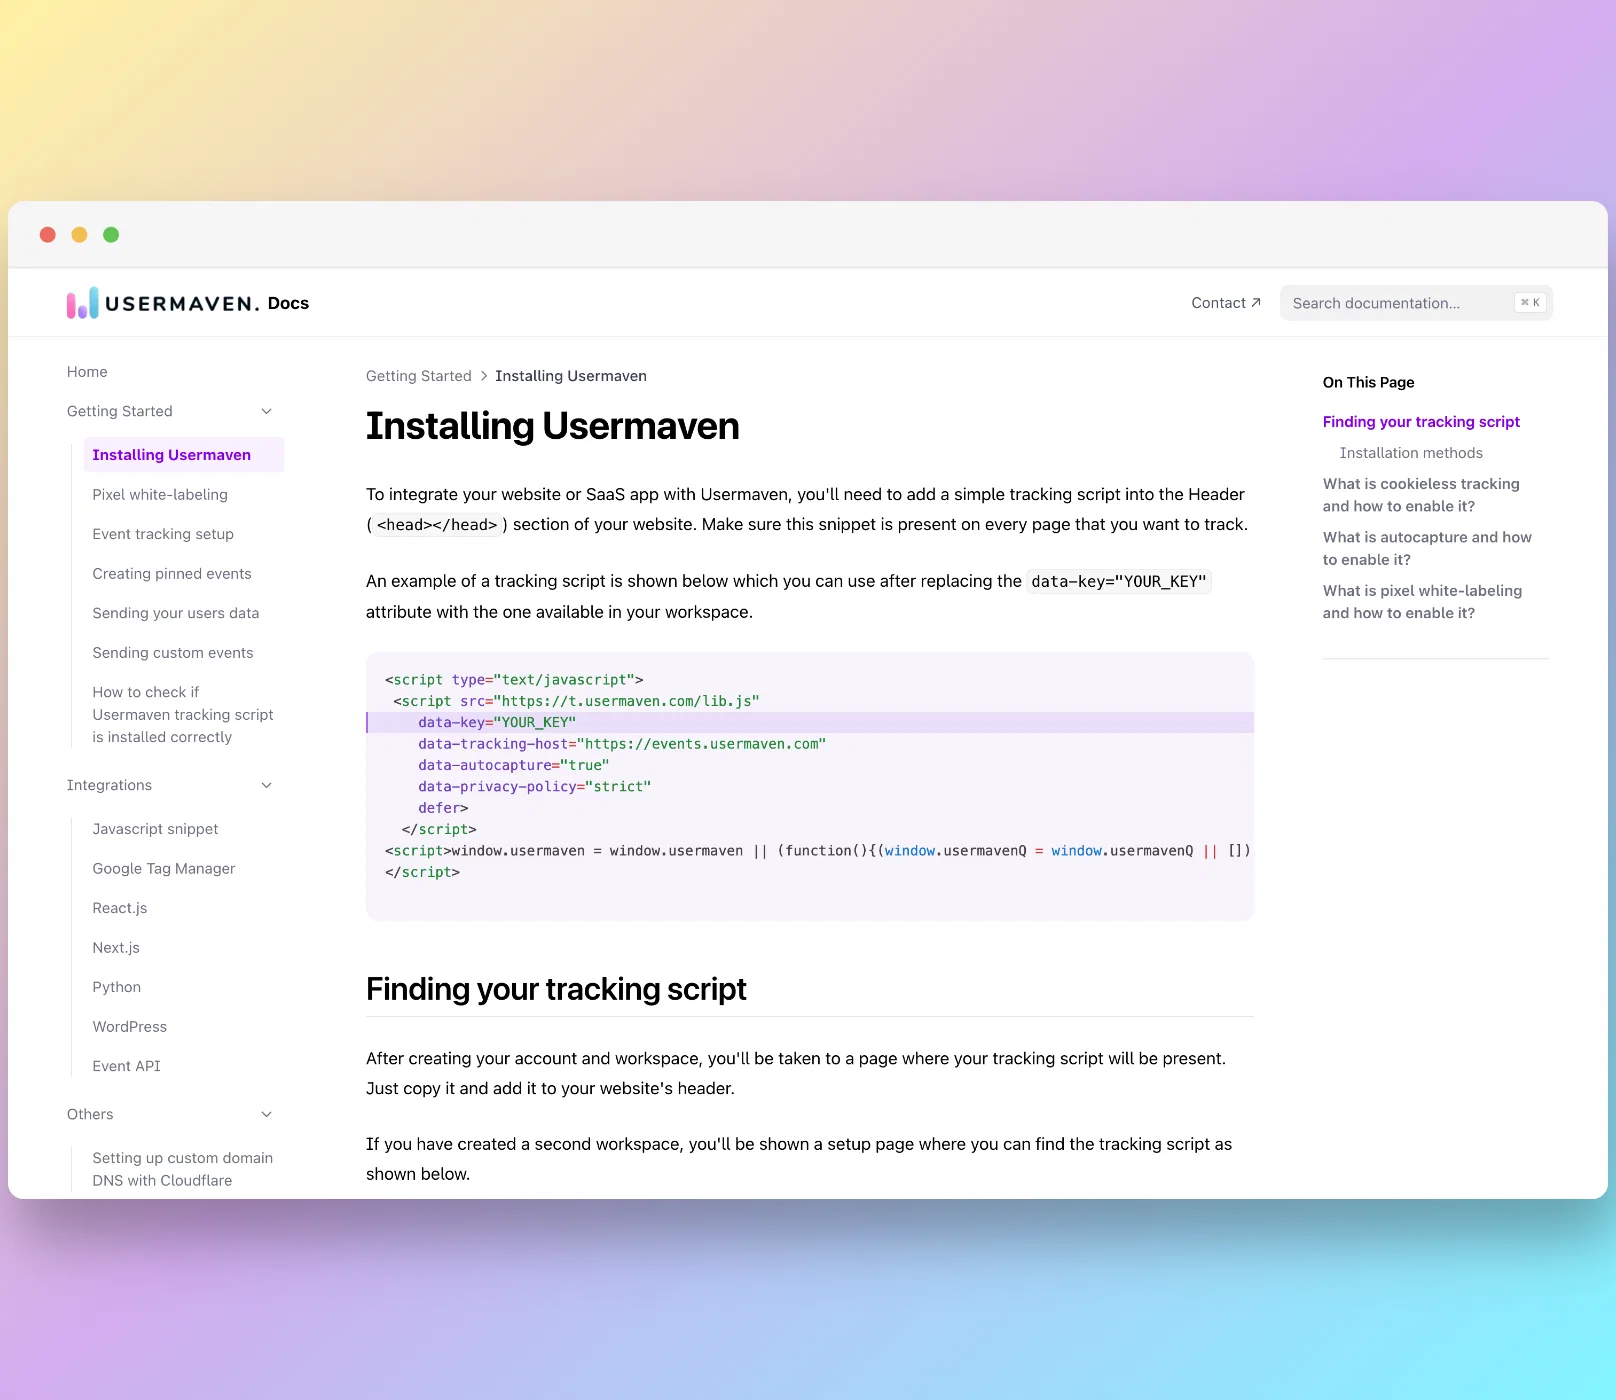1616x1400 pixels.
Task: Click the data-autocapture="true" code line
Action: click(x=514, y=765)
